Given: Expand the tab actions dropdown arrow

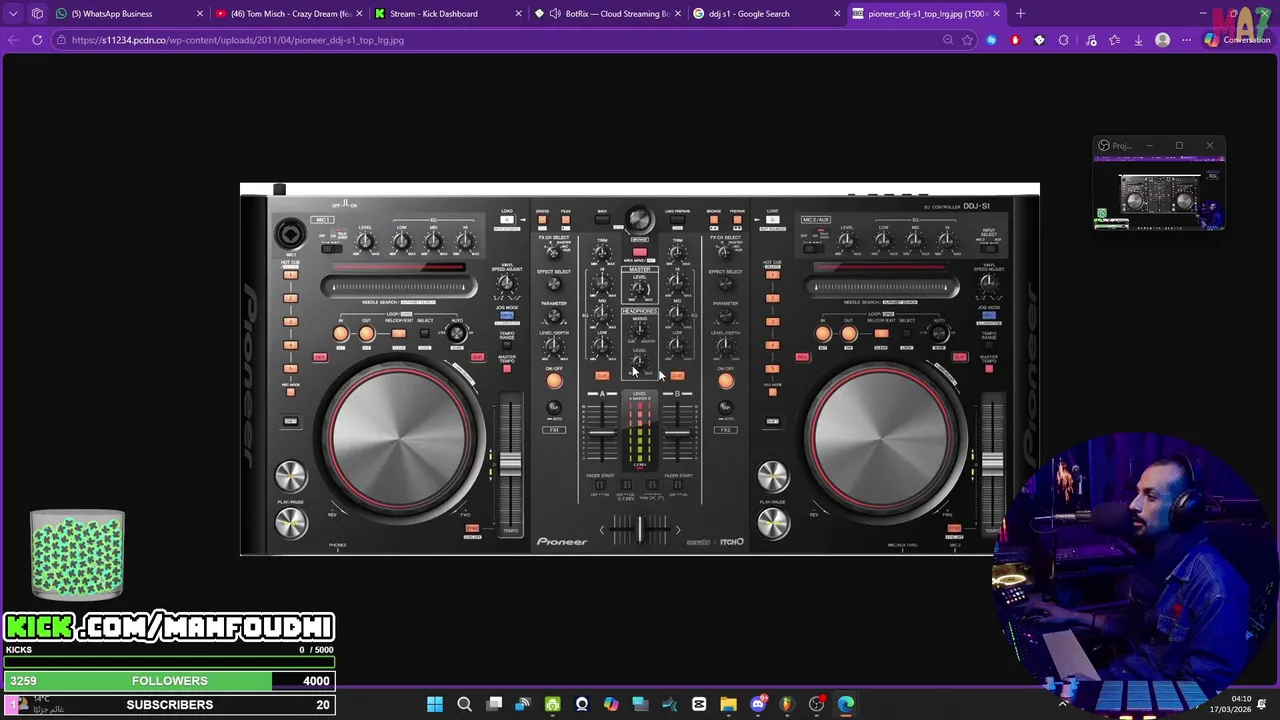Looking at the screenshot, I should [x=13, y=14].
